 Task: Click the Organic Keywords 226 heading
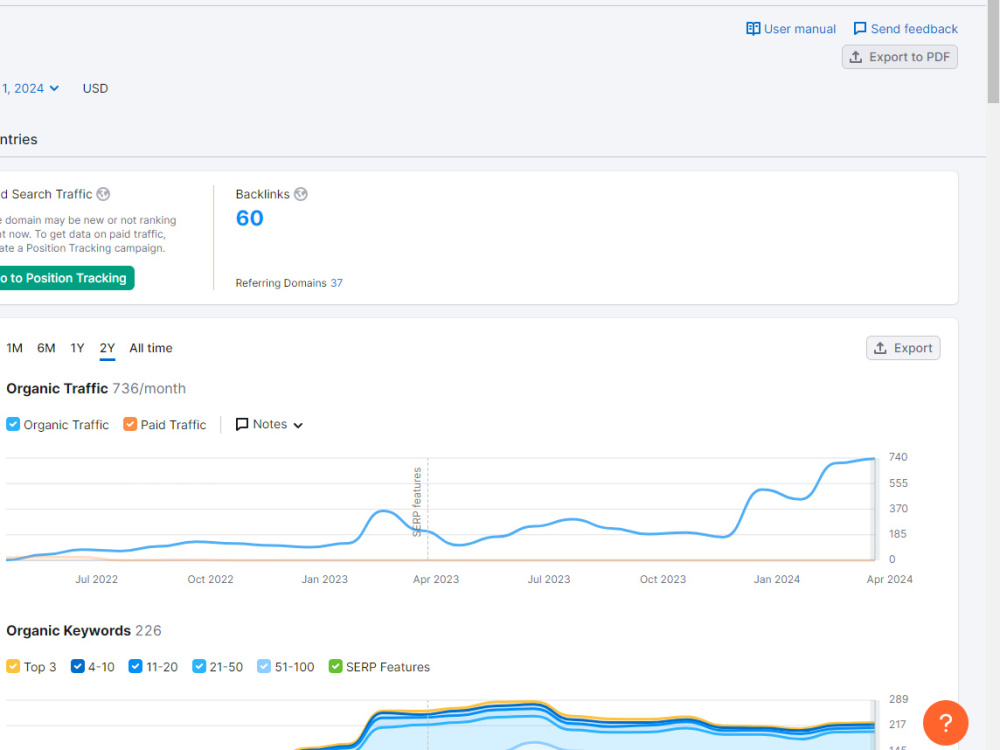click(84, 631)
